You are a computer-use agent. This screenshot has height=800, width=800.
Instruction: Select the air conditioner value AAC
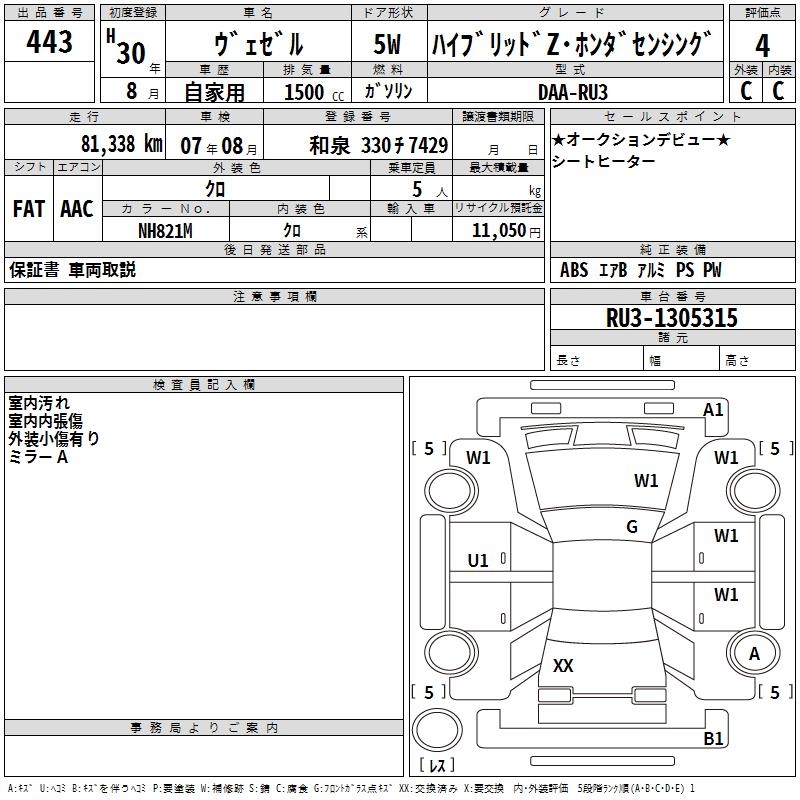77,209
